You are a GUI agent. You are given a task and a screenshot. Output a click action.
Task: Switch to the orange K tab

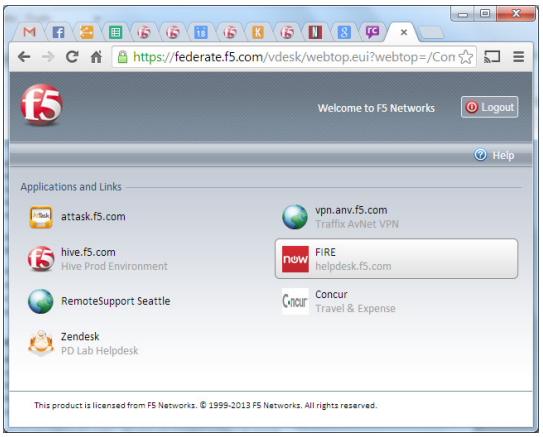pyautogui.click(x=258, y=32)
